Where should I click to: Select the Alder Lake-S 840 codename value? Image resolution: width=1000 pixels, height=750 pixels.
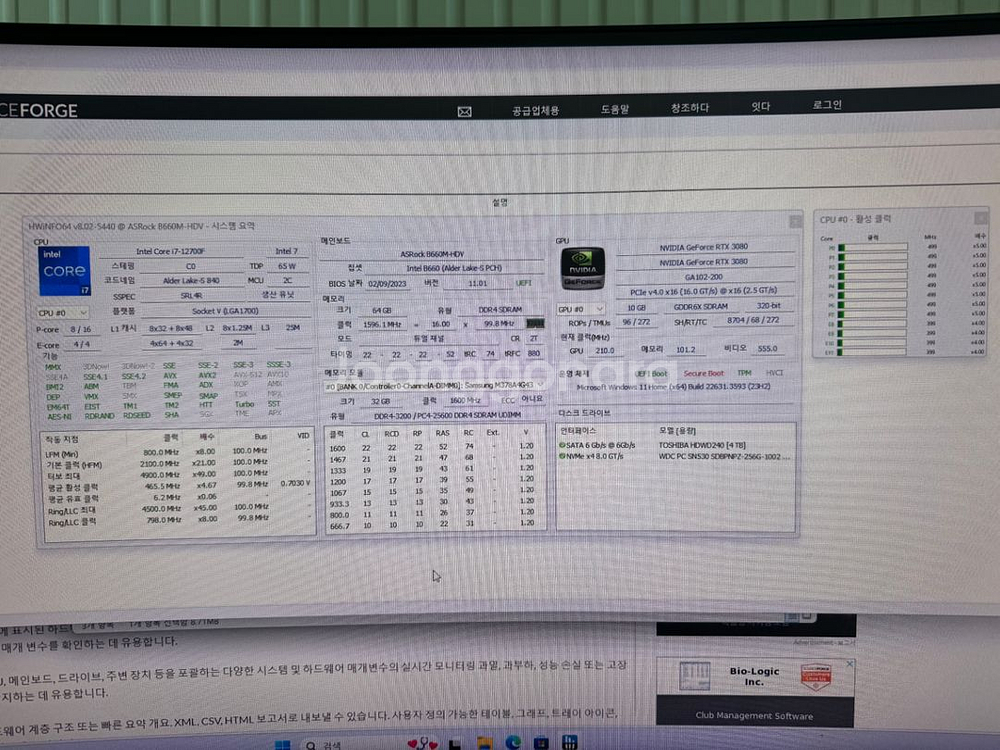(x=191, y=281)
